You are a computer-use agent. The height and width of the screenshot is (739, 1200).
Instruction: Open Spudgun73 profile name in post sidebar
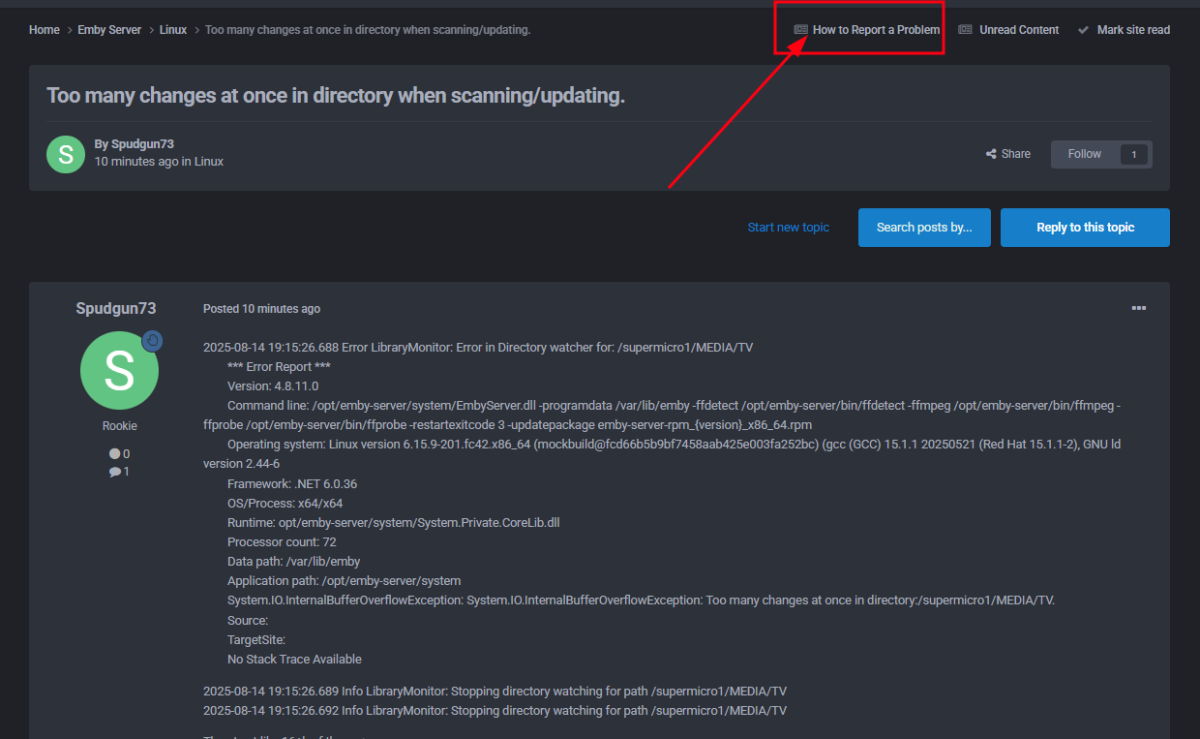point(116,308)
